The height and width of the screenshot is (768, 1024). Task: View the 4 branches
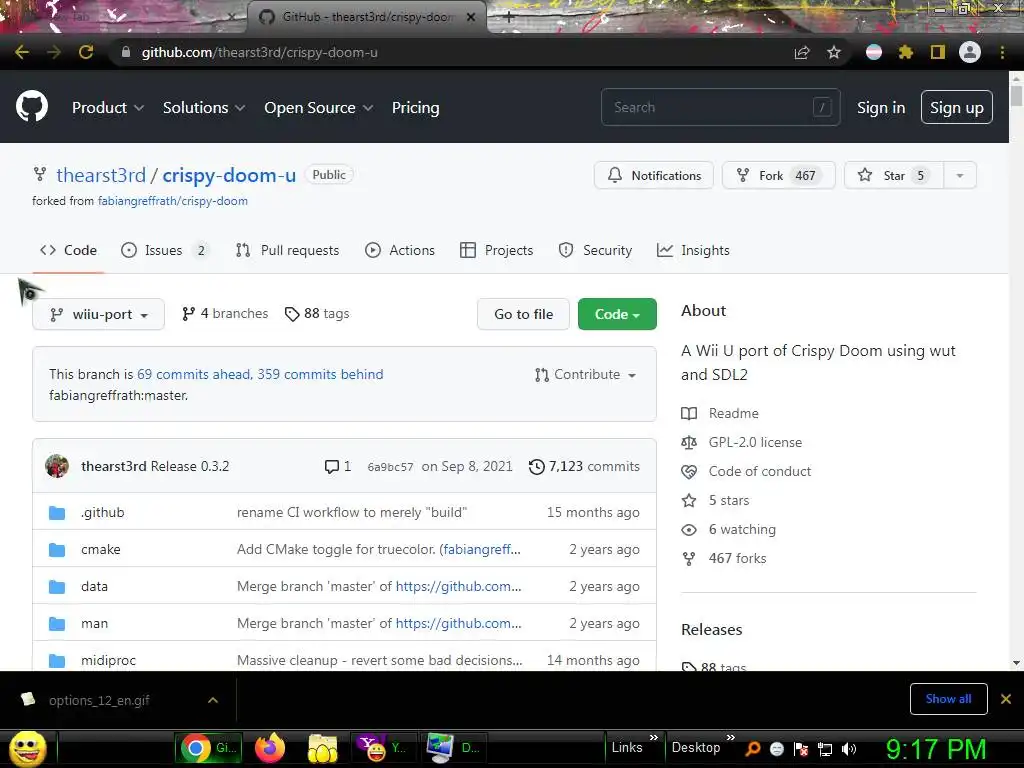click(x=225, y=313)
